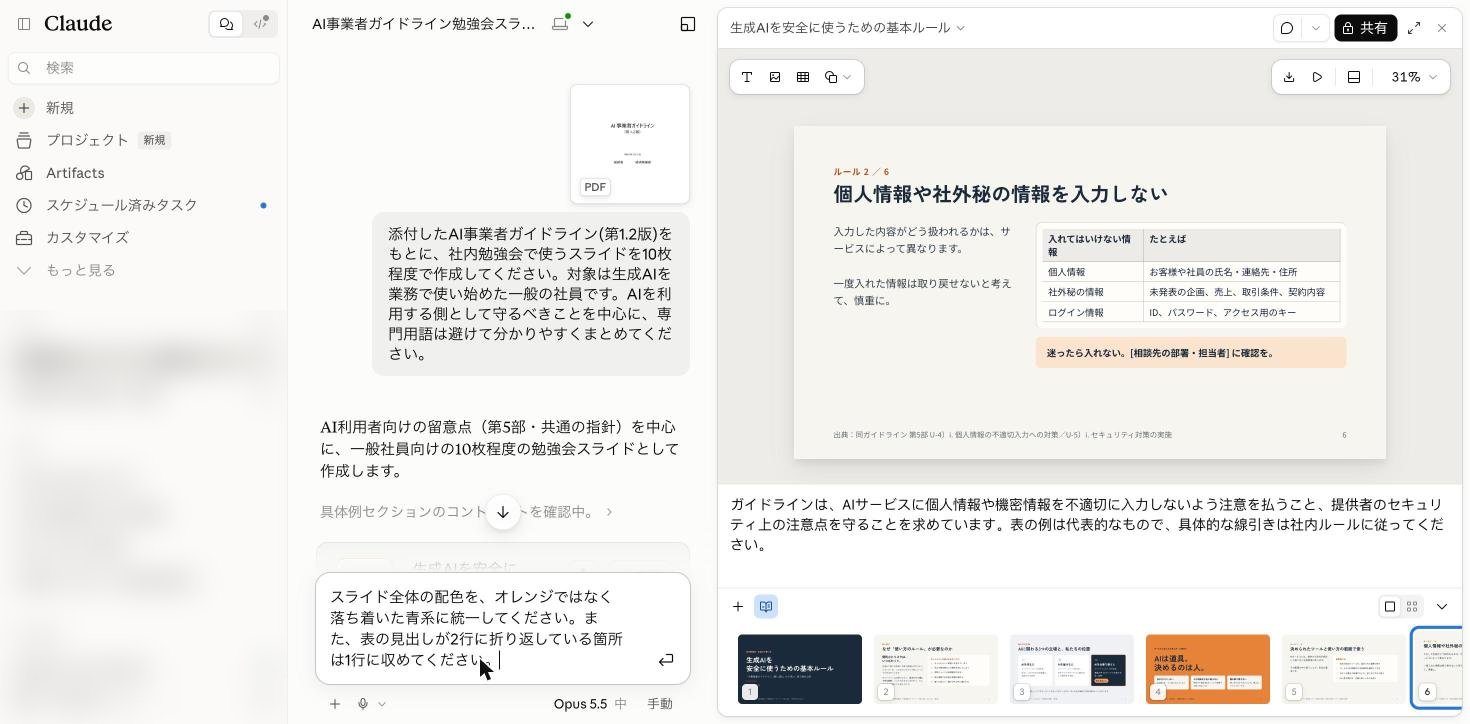Jump to latest message with down arrow
Image resolution: width=1470 pixels, height=724 pixels.
tap(503, 512)
